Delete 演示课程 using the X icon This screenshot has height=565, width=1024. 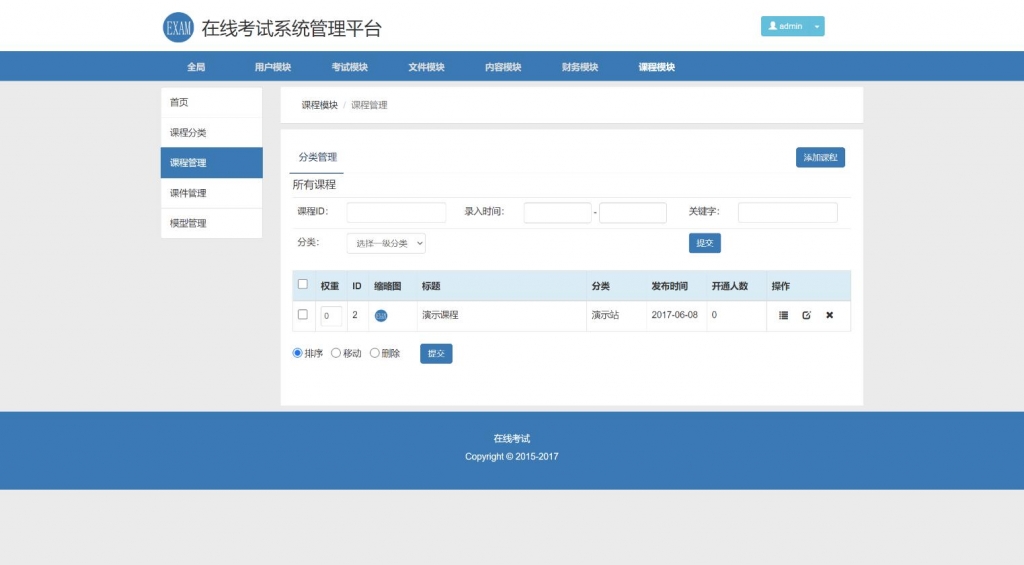coord(829,315)
